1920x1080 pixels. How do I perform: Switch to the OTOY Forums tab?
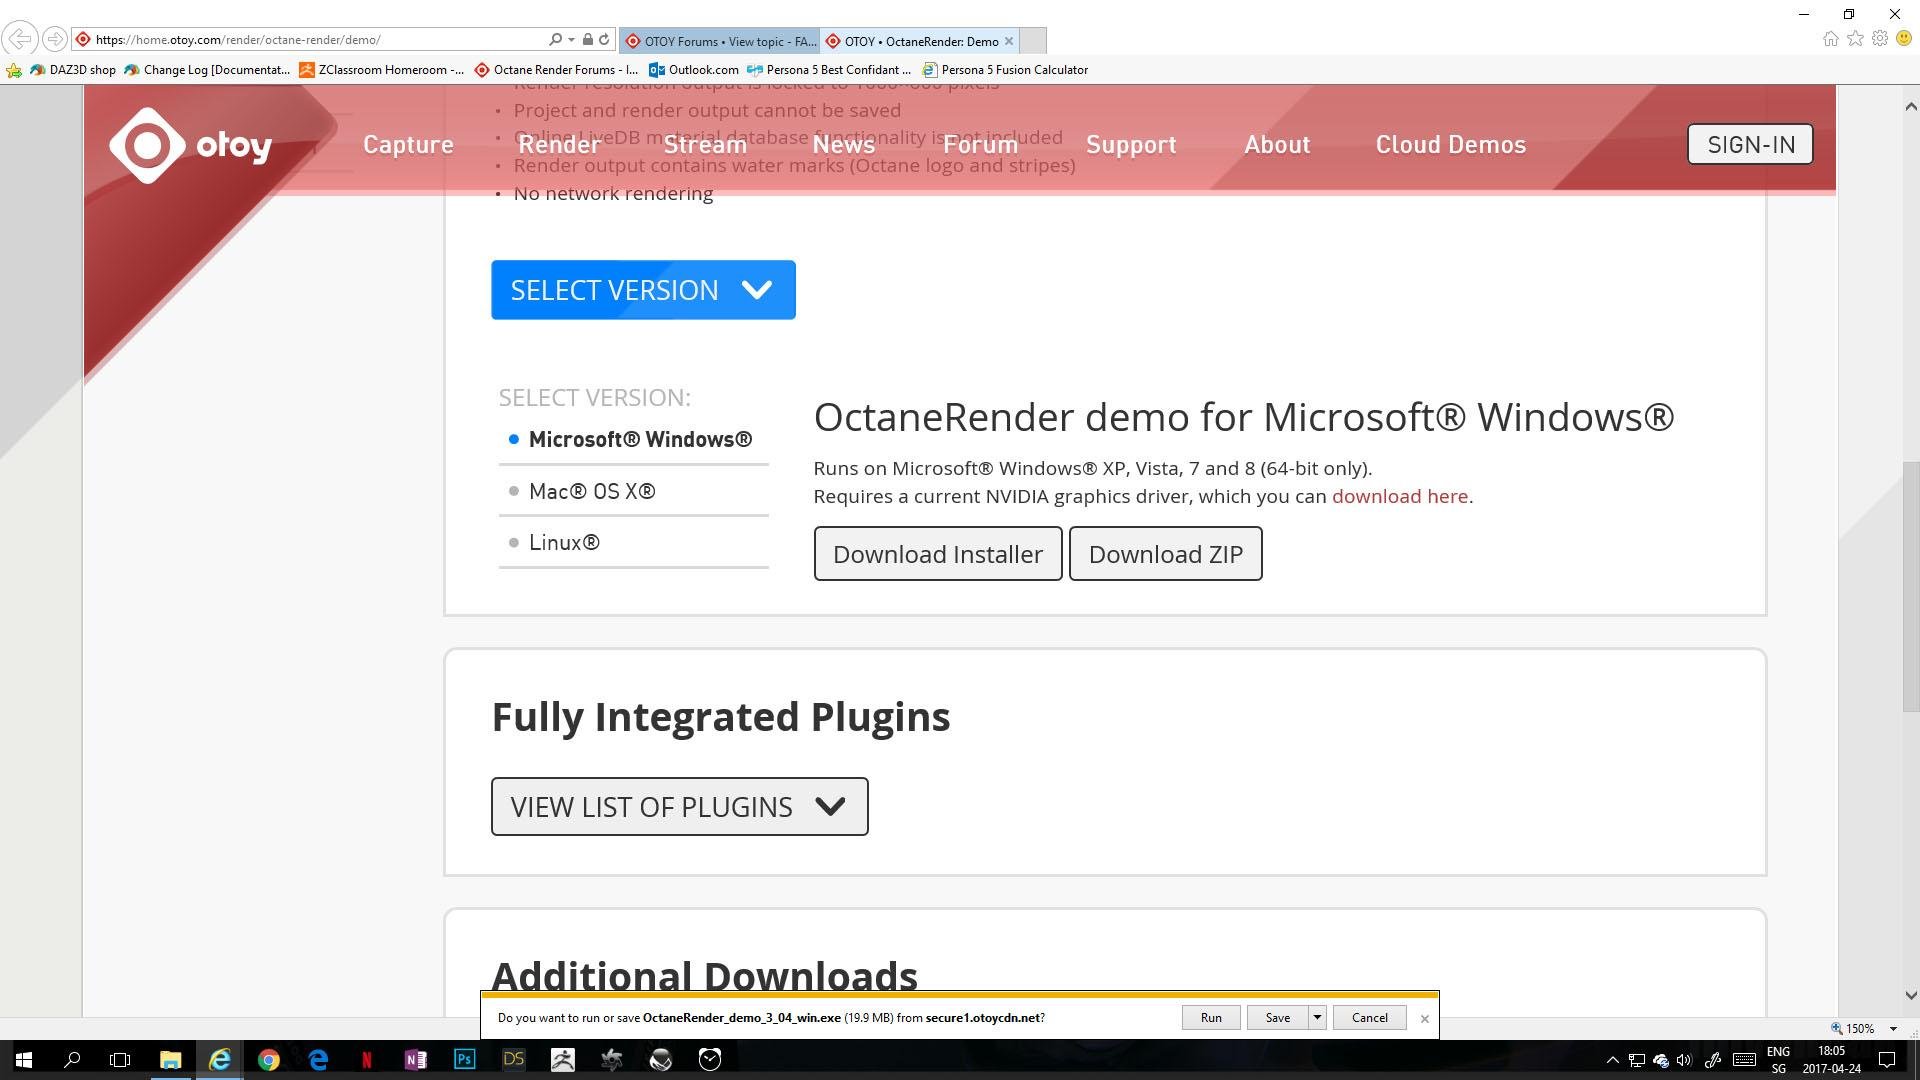[720, 41]
